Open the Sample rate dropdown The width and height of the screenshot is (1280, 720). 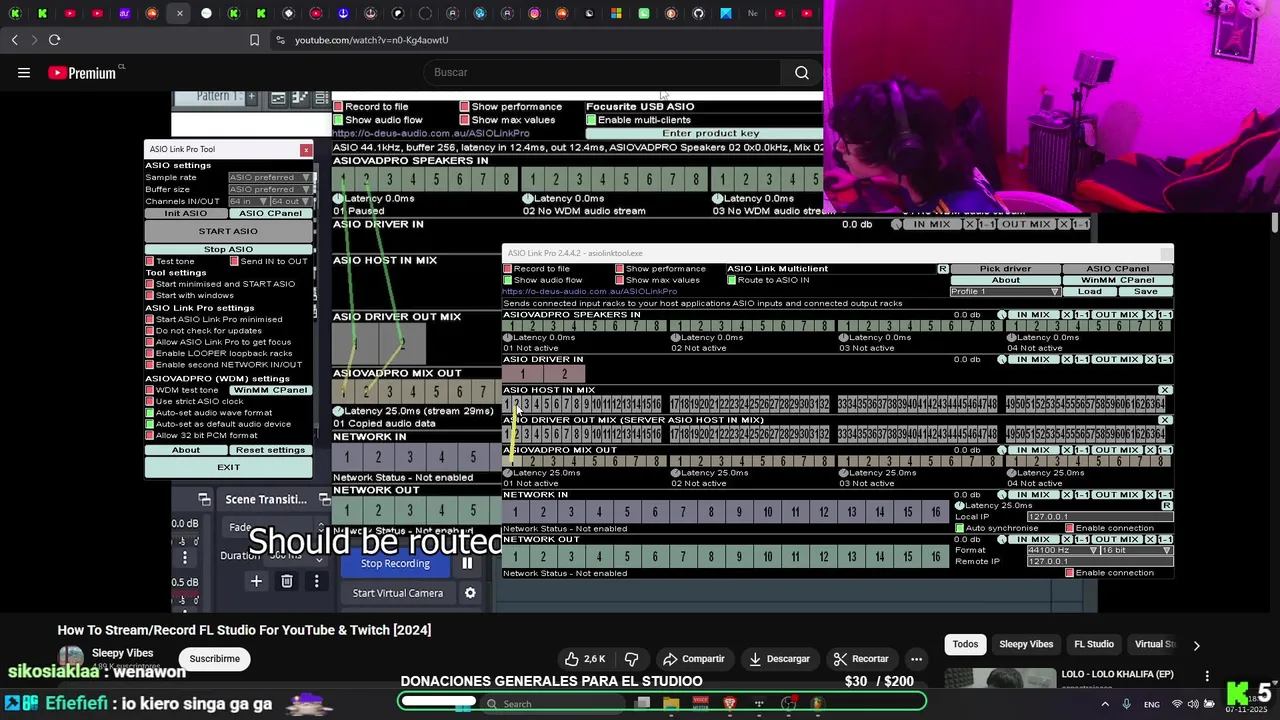tap(270, 178)
